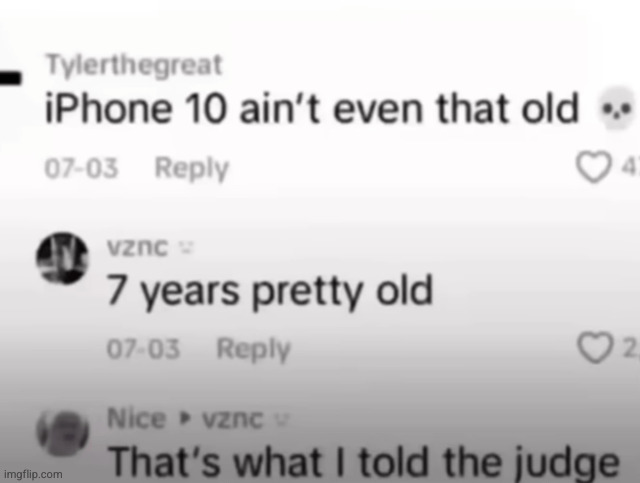
Task: Visit the imgflip.com watermark link
Action: pyautogui.click(x=33, y=474)
